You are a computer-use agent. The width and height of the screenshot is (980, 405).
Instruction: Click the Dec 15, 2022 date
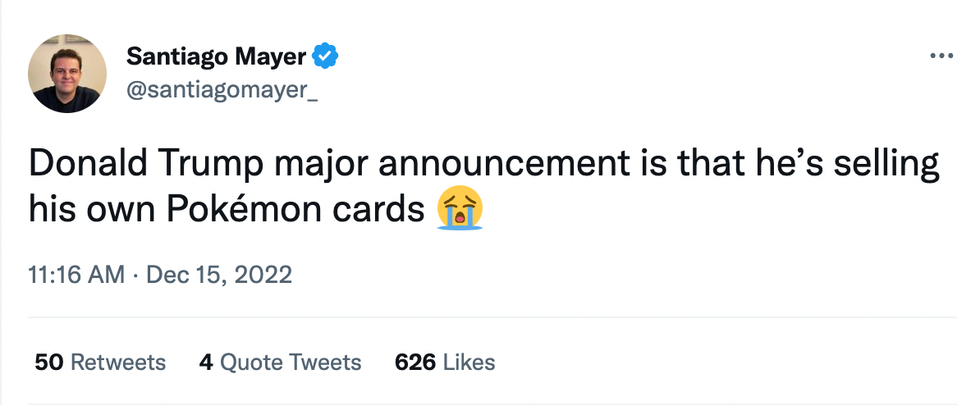coord(219,274)
